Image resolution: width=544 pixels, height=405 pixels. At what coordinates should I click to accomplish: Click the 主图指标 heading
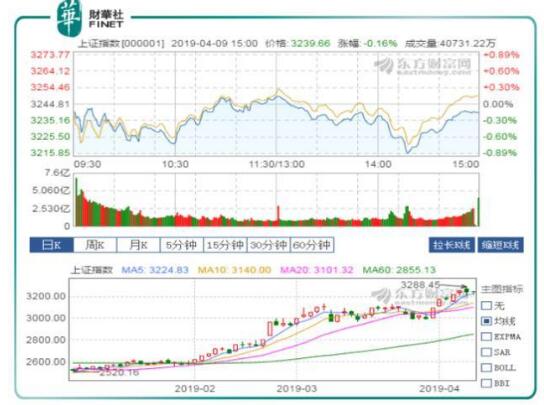coord(502,289)
